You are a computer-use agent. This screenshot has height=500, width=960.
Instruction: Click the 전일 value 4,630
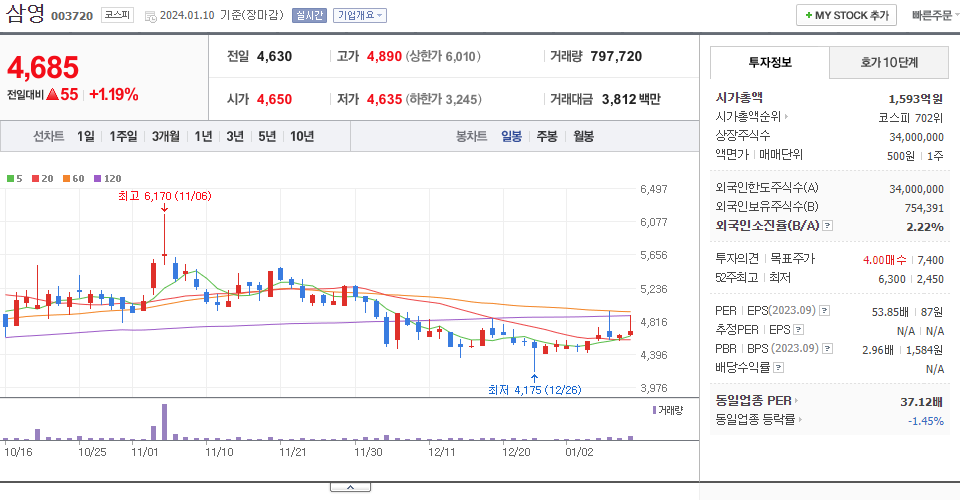pos(274,56)
